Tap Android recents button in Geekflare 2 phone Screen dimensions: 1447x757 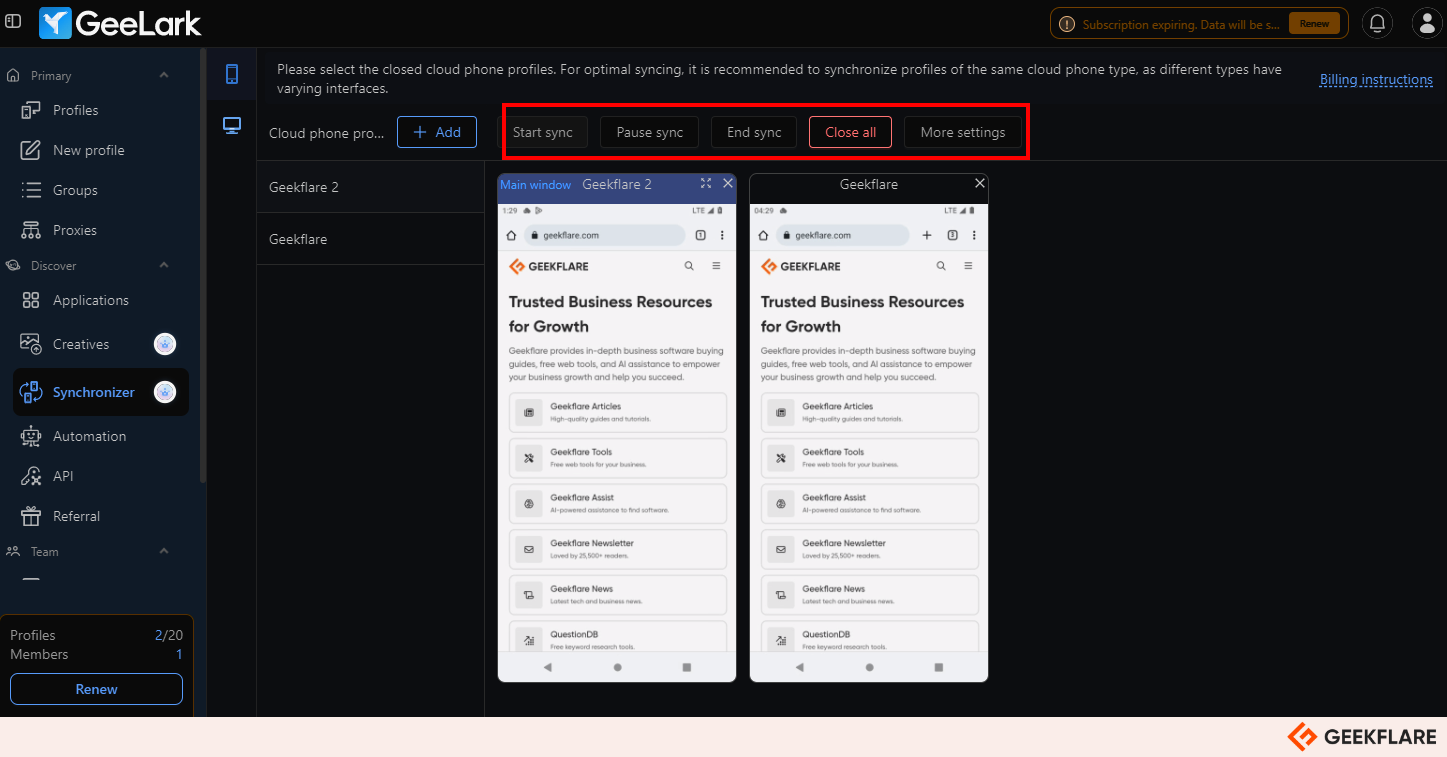click(686, 667)
